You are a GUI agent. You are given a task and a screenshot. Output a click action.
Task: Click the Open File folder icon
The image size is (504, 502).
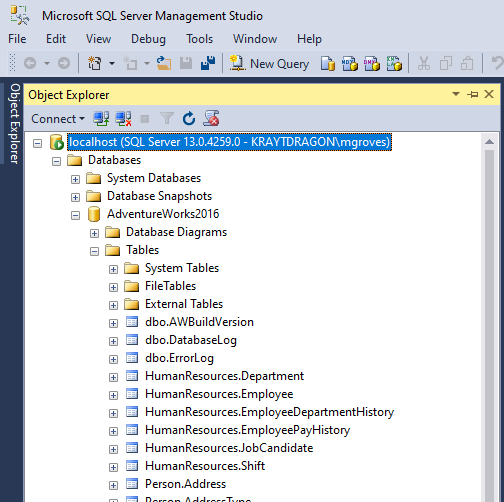coord(164,63)
